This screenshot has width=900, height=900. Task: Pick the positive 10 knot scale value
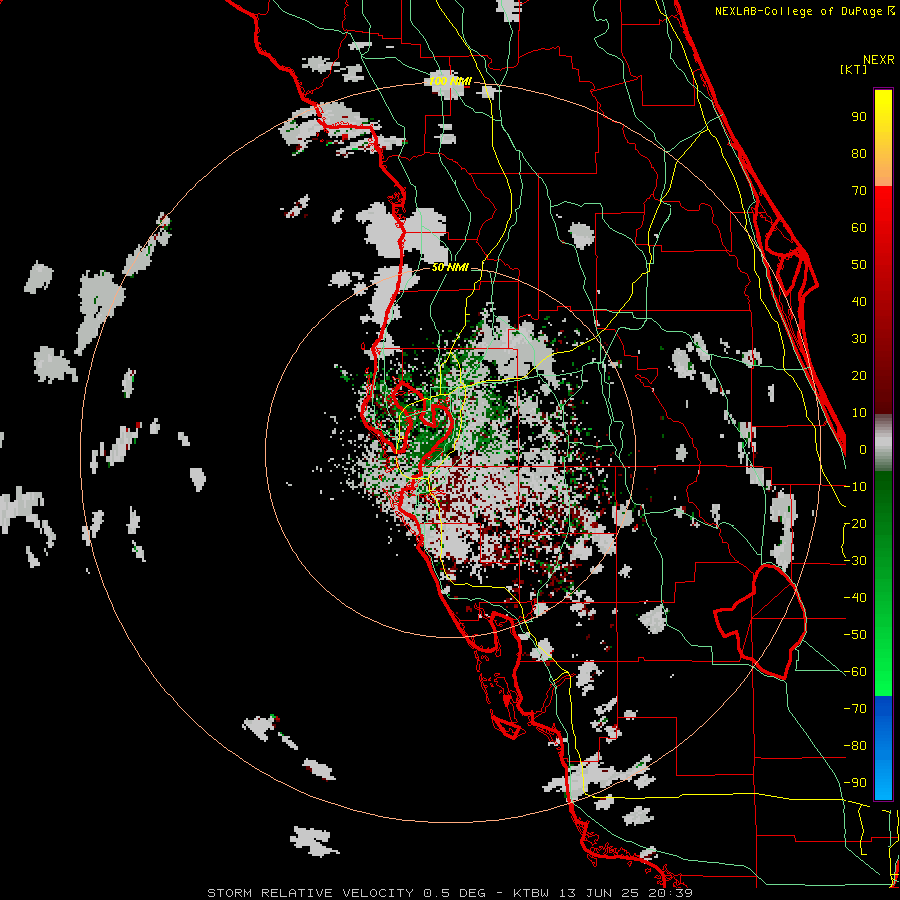coord(859,413)
